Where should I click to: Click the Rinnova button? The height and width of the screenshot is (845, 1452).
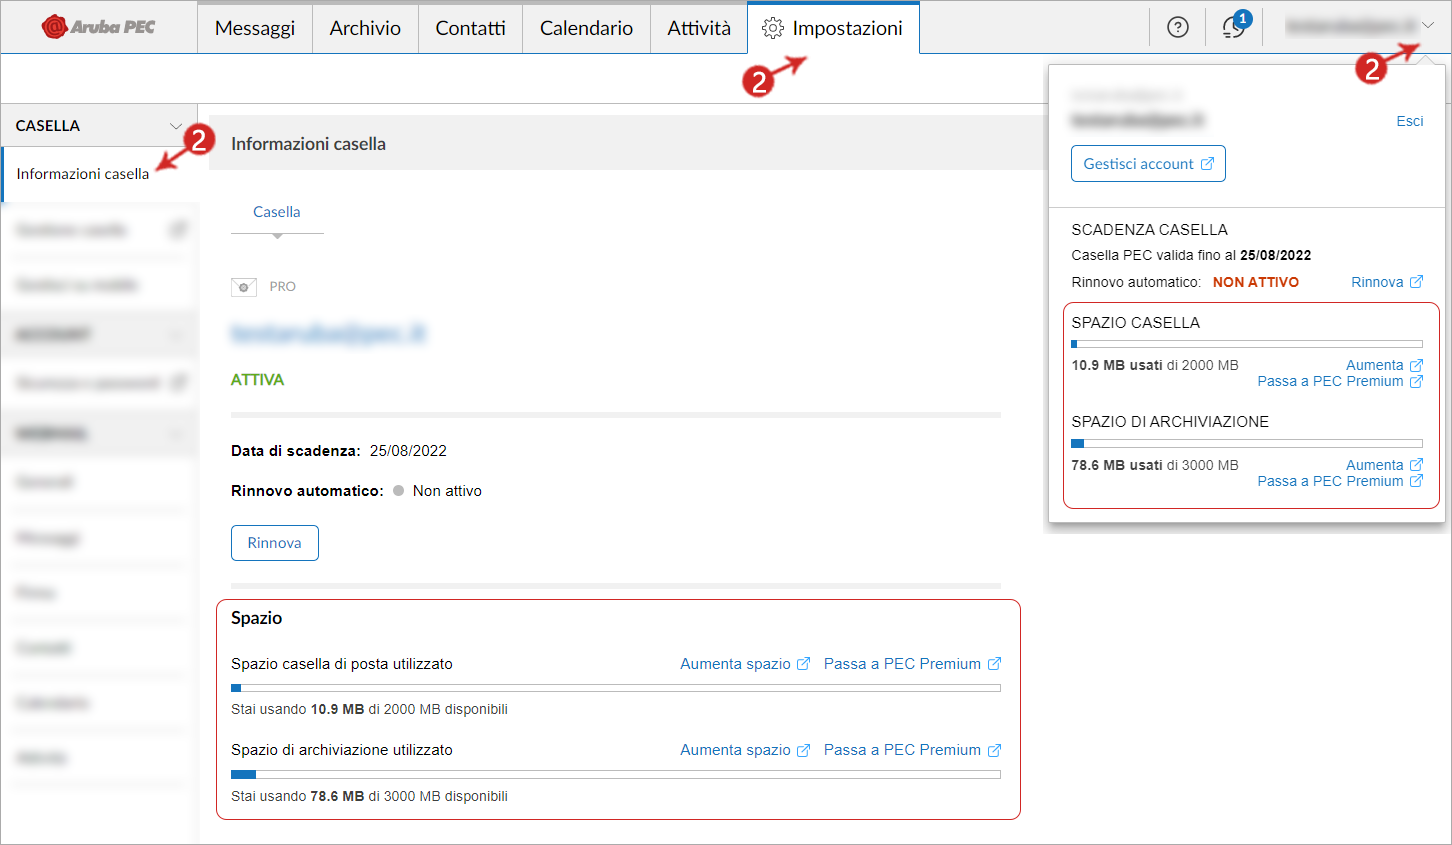click(274, 542)
